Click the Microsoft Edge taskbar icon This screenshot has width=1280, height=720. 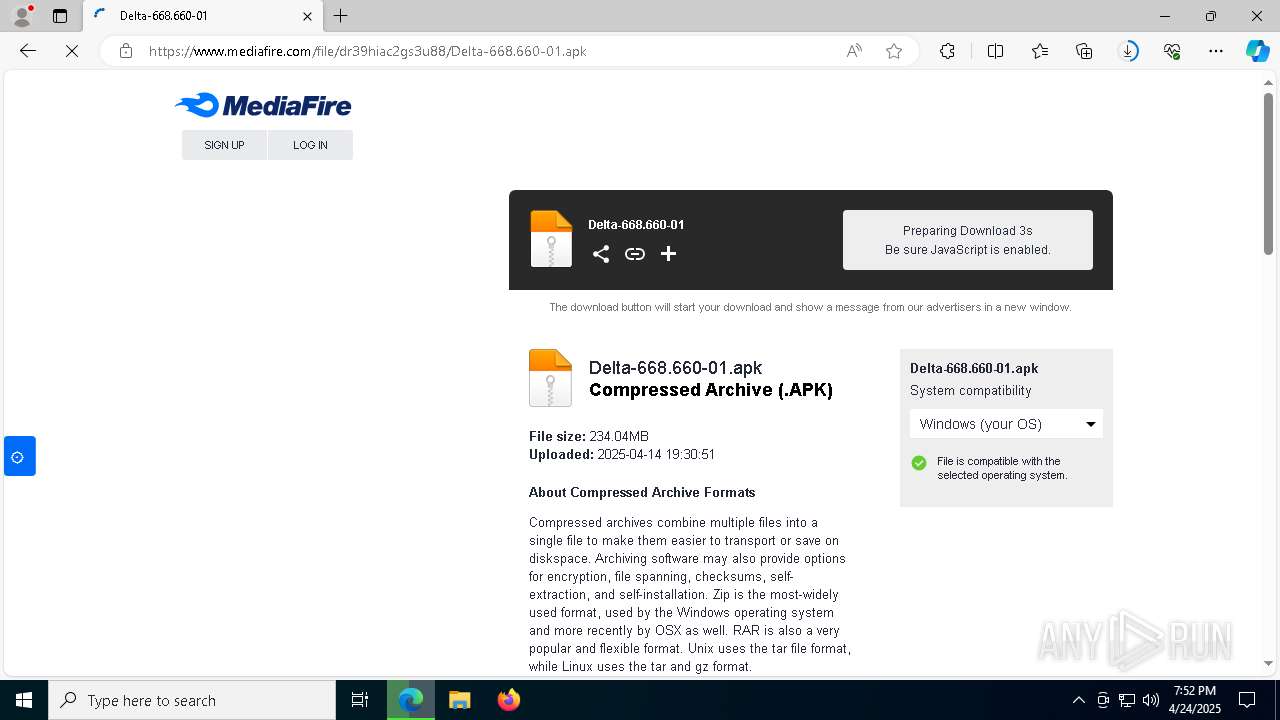(411, 700)
